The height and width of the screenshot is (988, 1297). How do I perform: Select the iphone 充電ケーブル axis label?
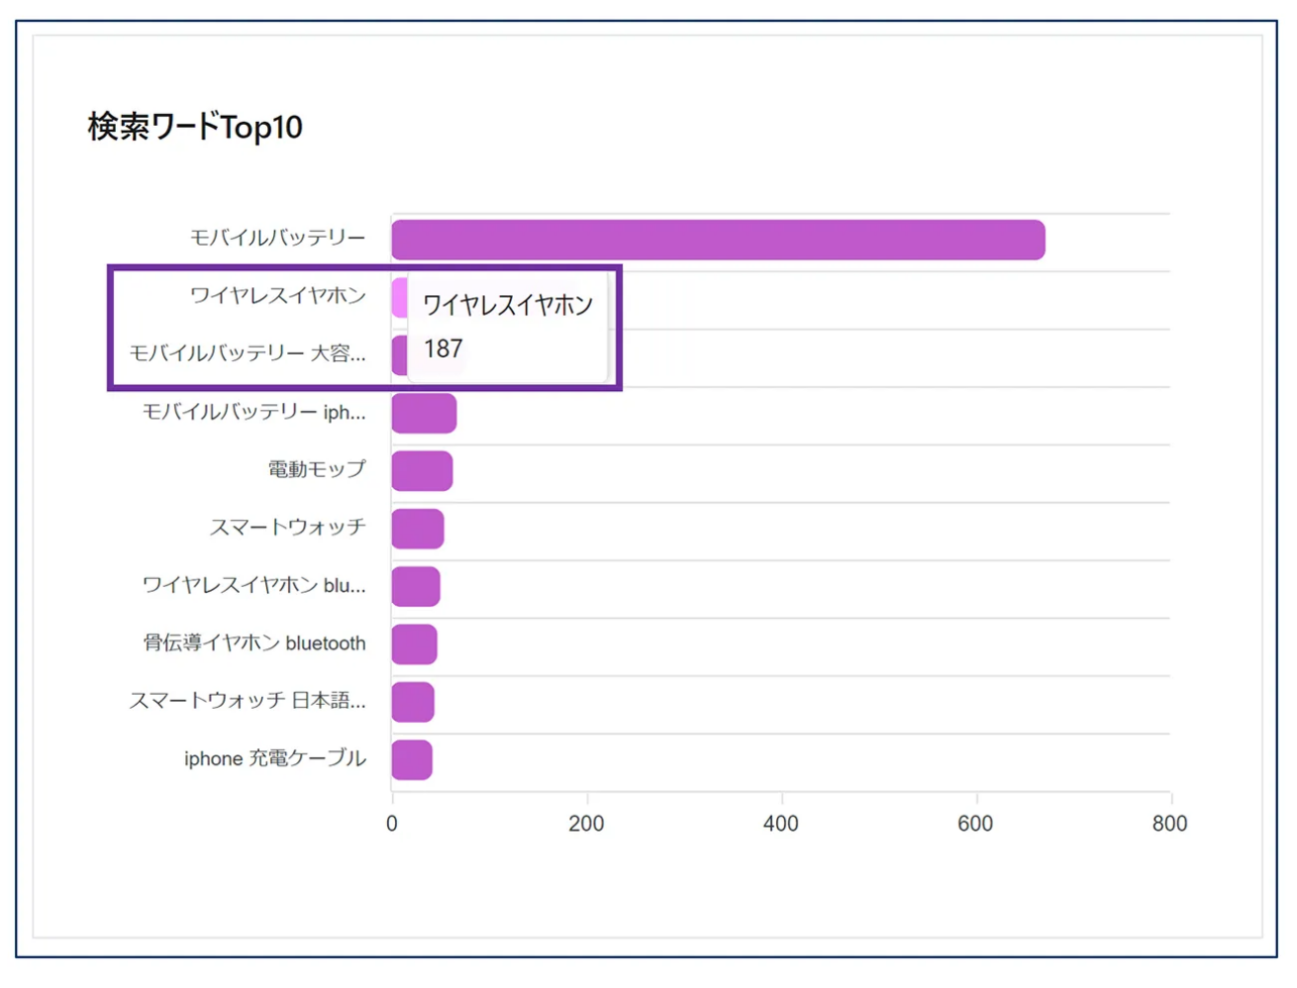[275, 759]
